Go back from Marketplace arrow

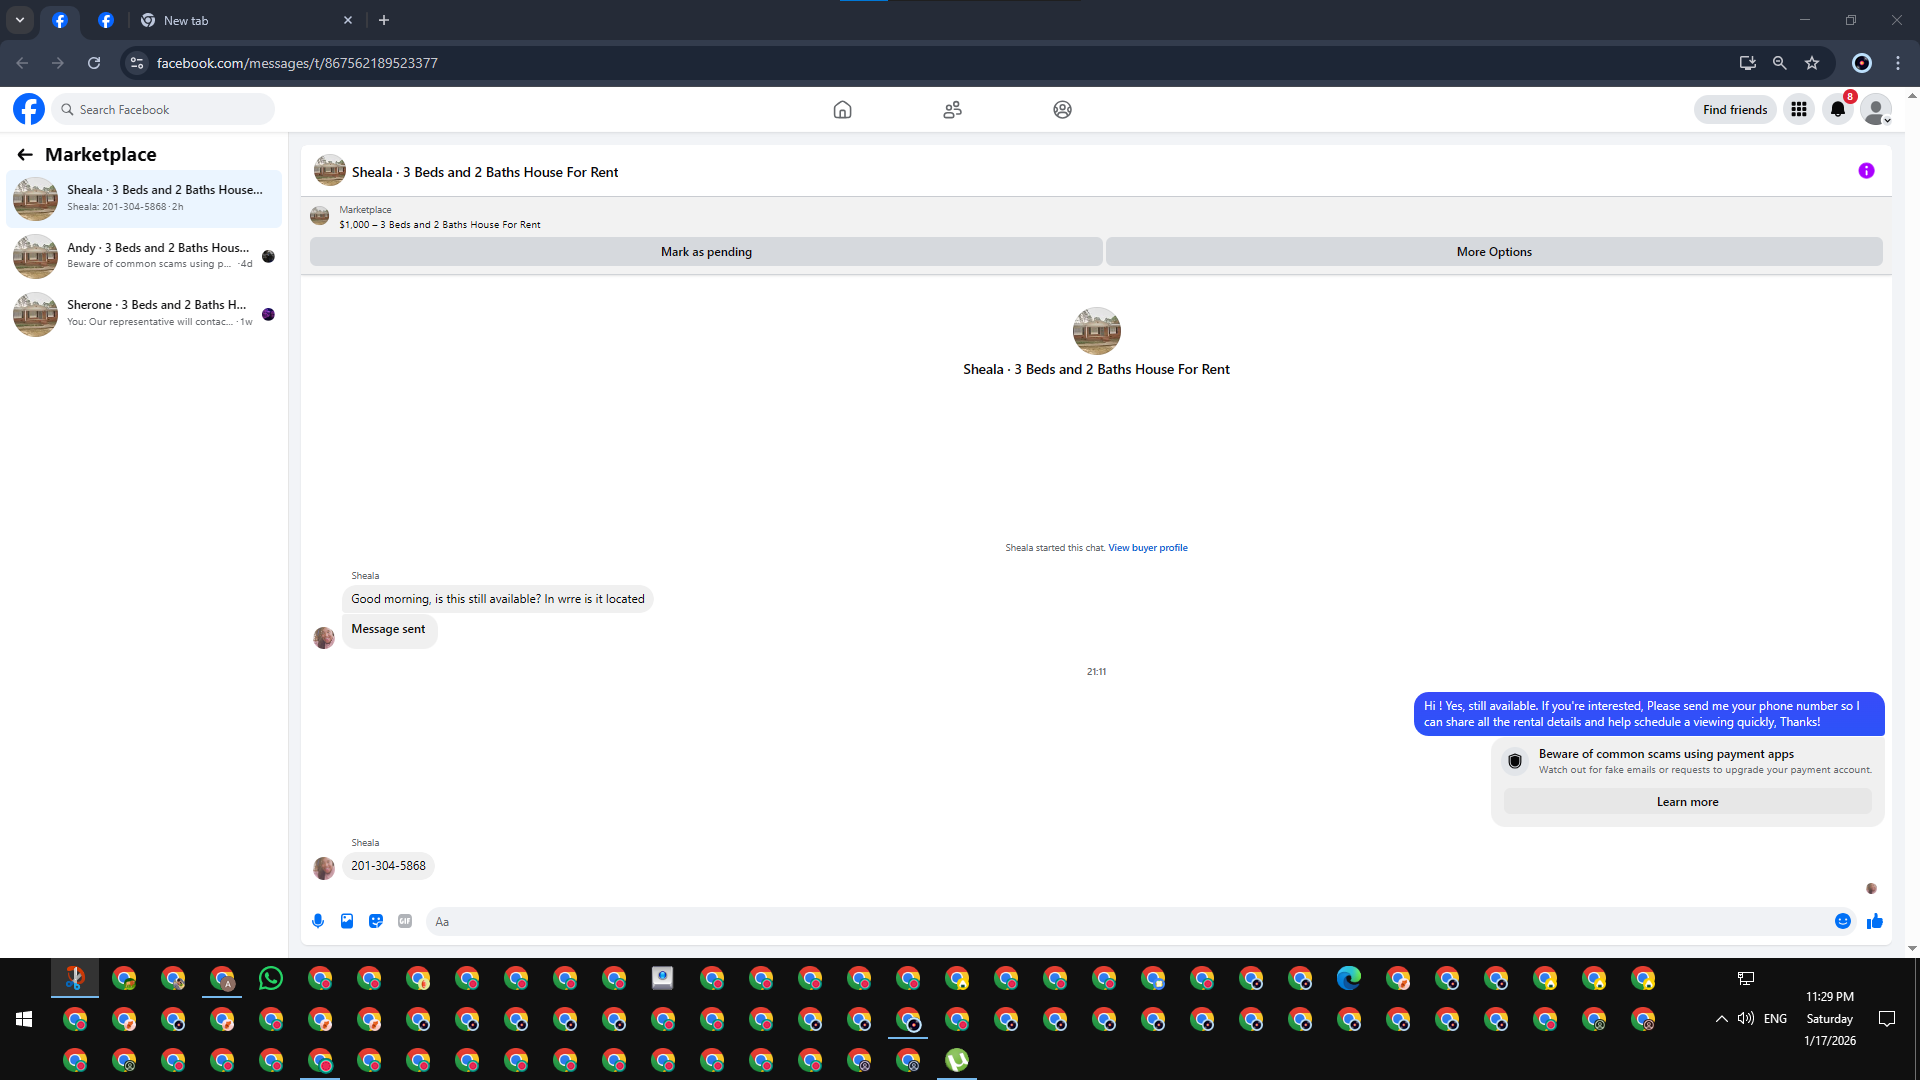[x=25, y=155]
